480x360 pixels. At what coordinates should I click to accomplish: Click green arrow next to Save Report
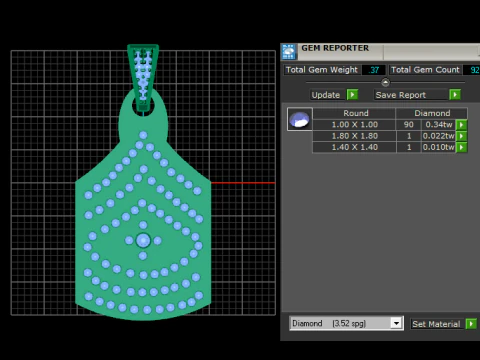tap(455, 95)
